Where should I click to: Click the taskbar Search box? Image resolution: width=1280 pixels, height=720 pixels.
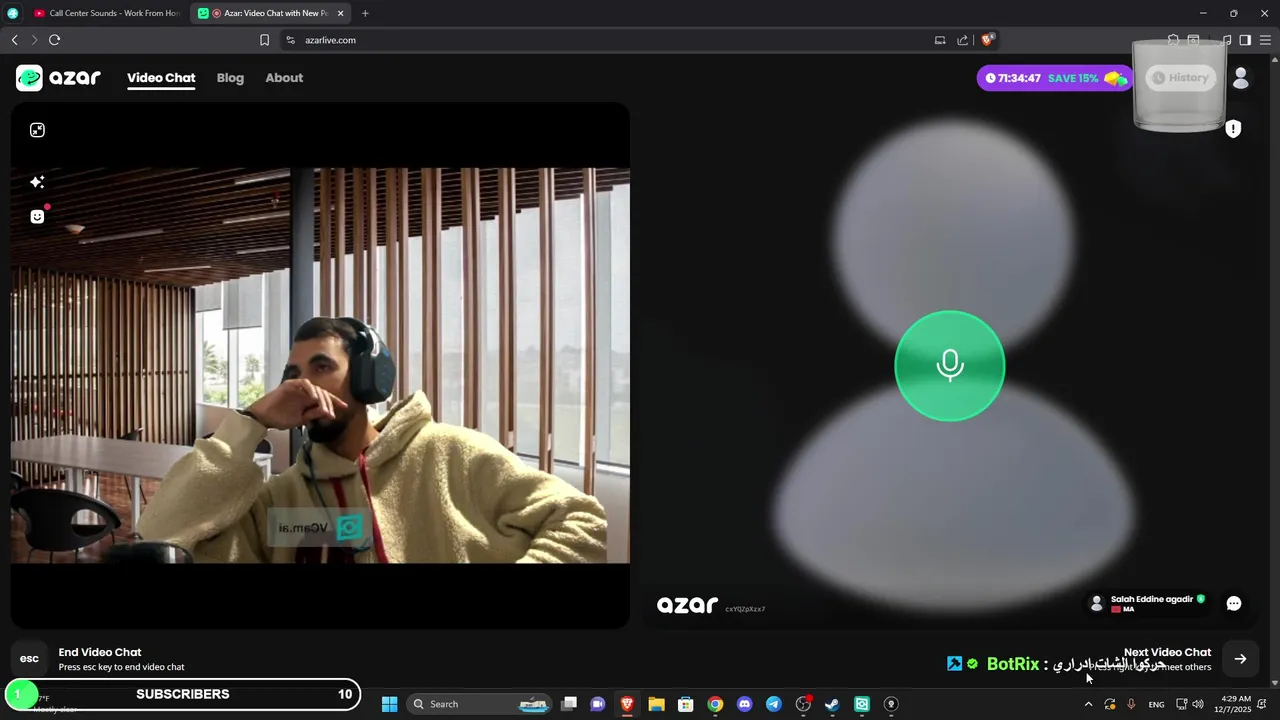pyautogui.click(x=480, y=704)
